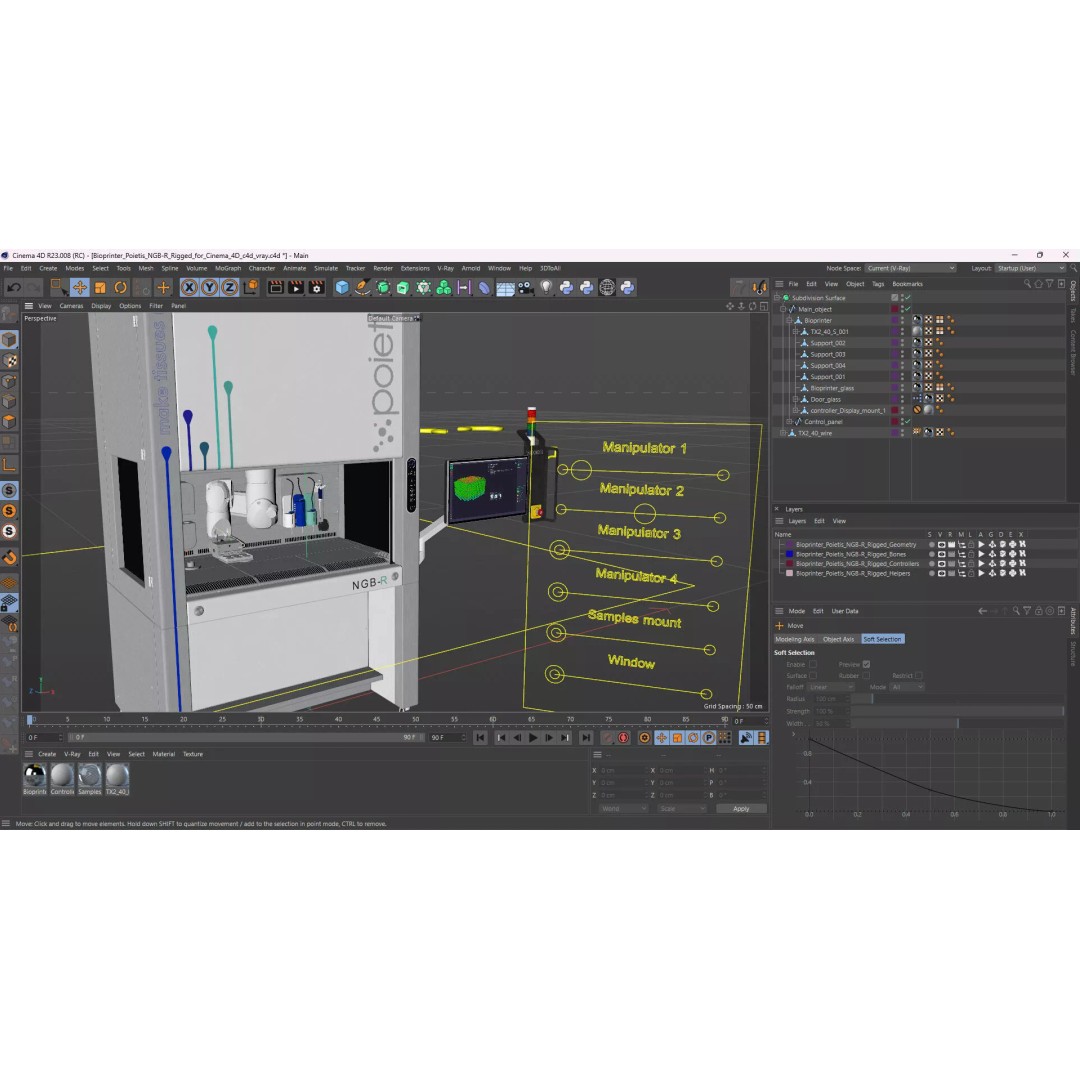Click the Undo arrow in the toolbar
Image resolution: width=1080 pixels, height=1080 pixels.
pyautogui.click(x=14, y=288)
